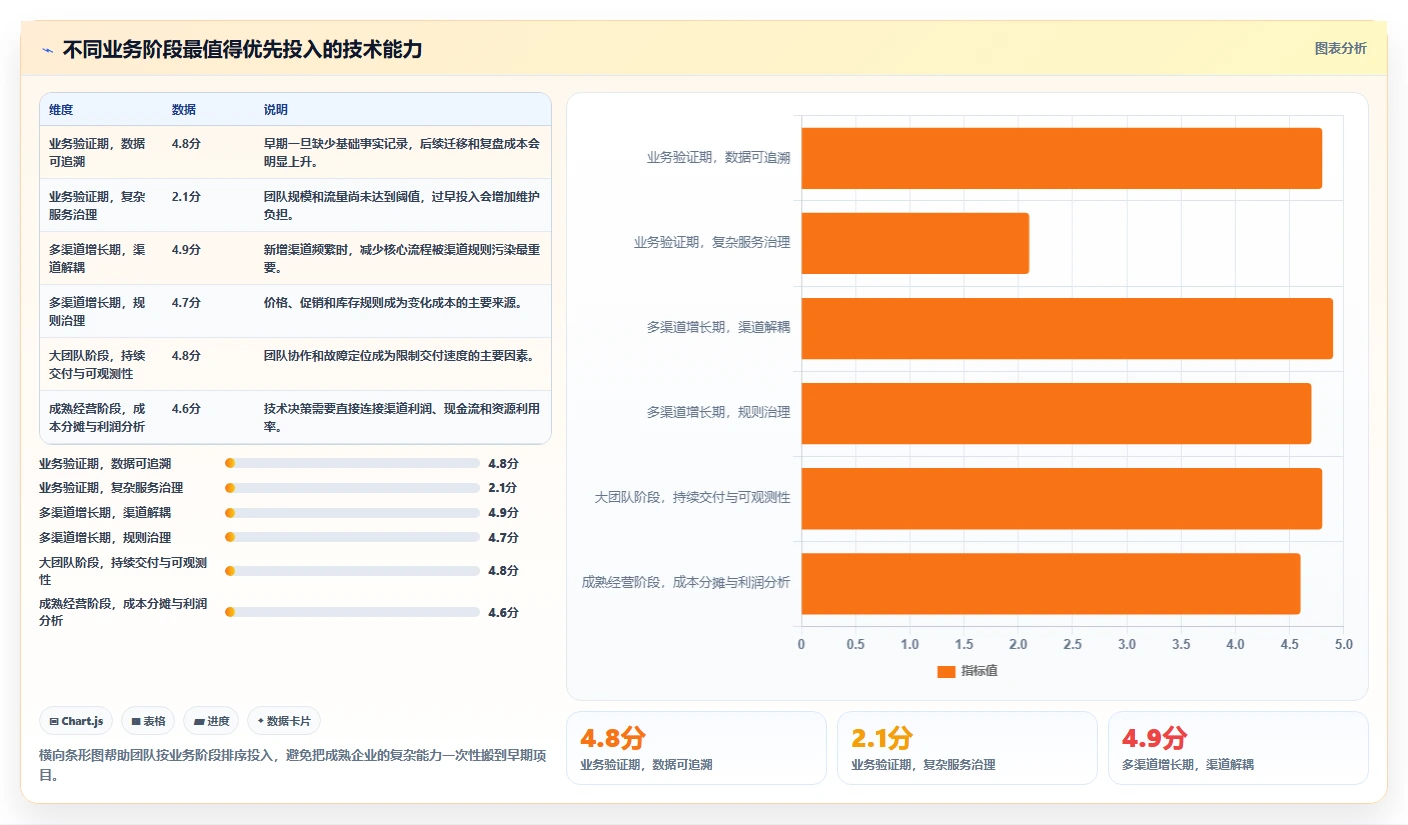The image size is (1408, 825).
Task: Click the description starting 早期一旦缺少基础事实记录
Action: pyautogui.click(x=402, y=152)
